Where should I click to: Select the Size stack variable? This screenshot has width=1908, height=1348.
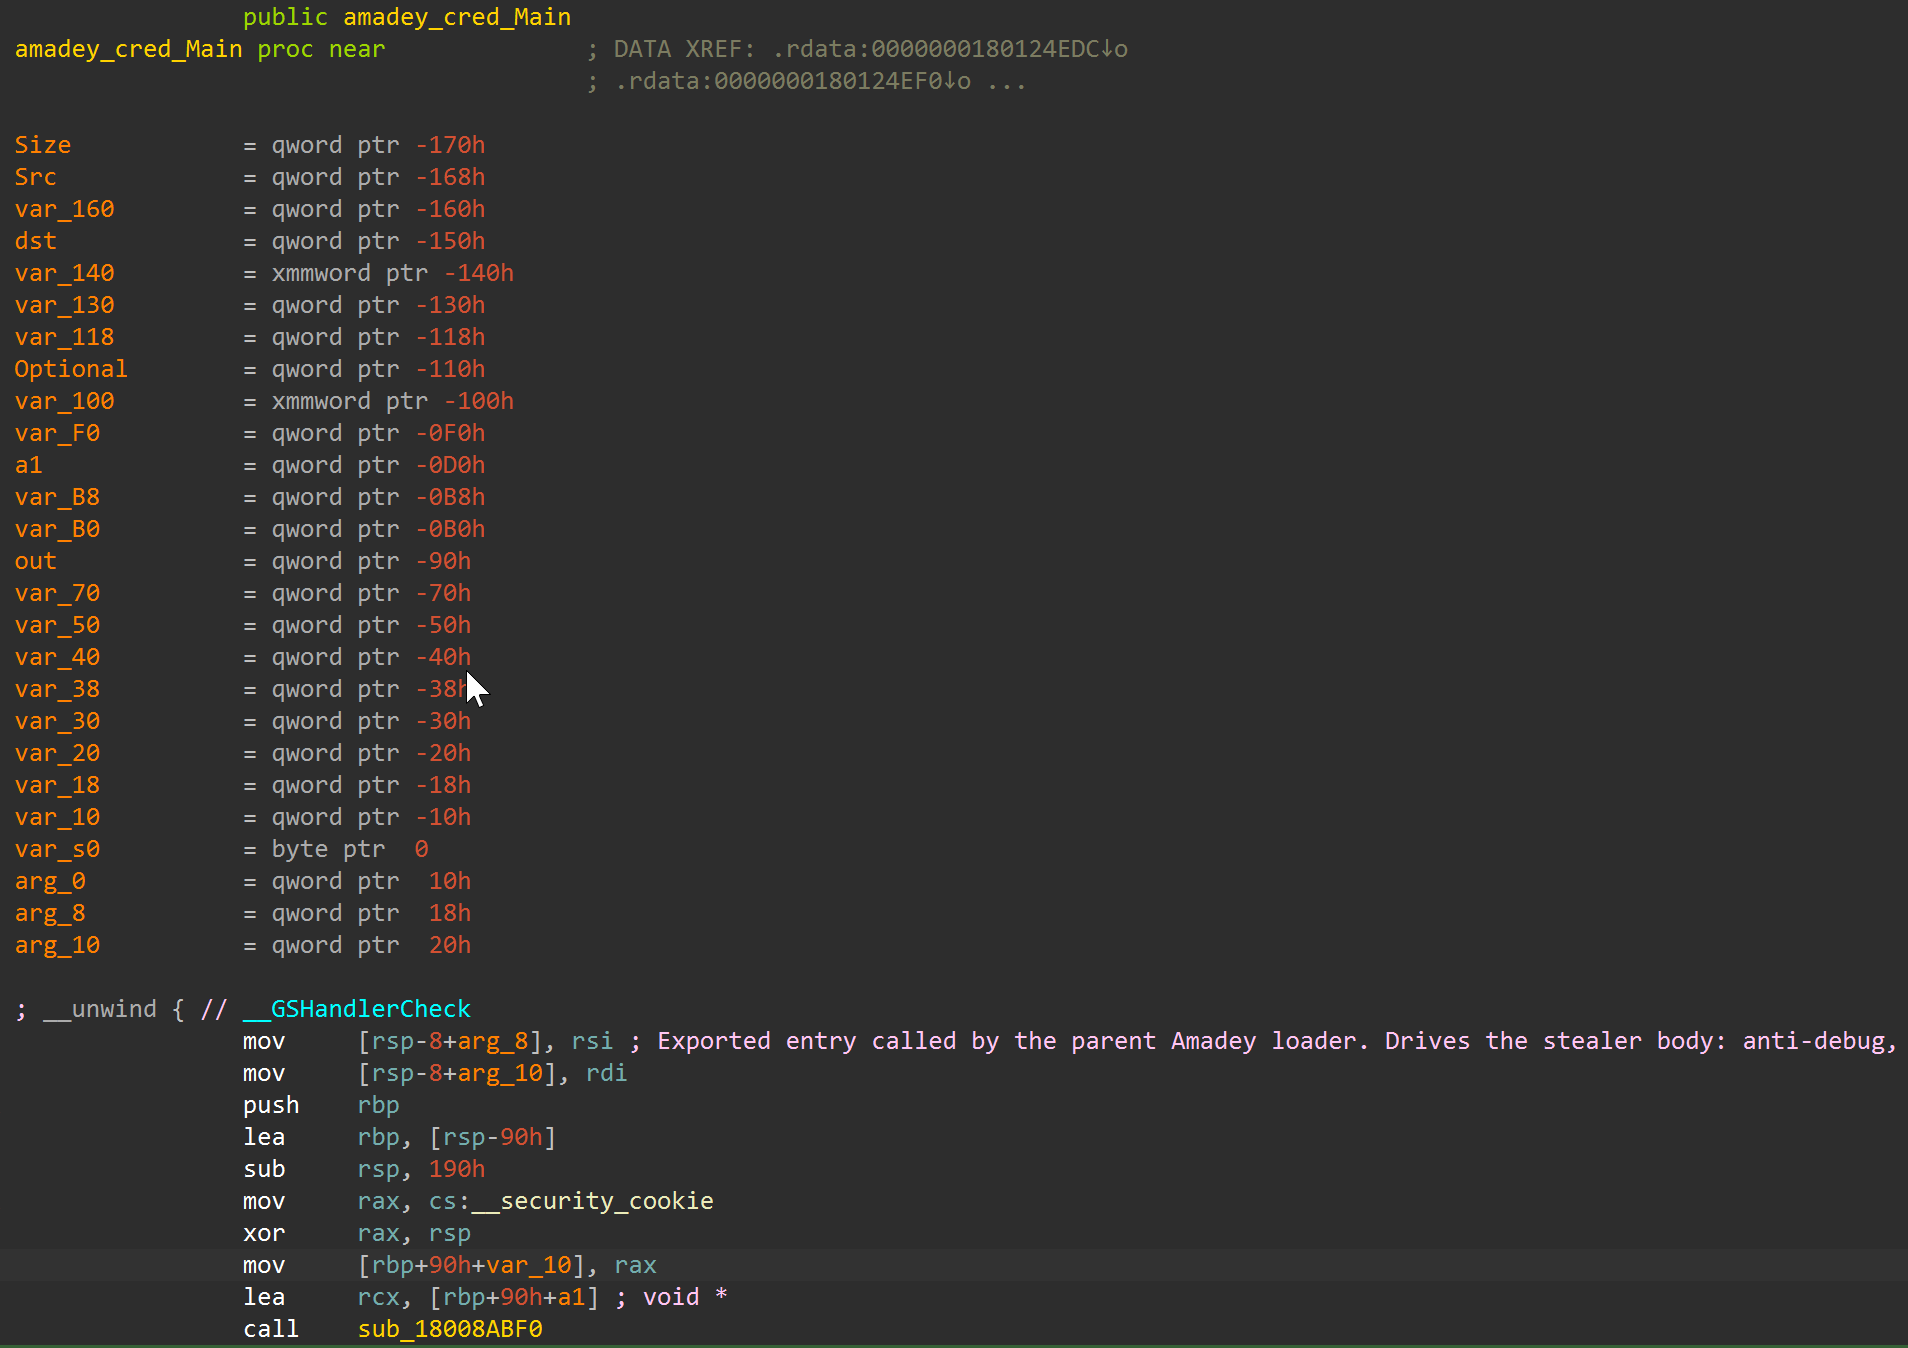[x=43, y=145]
